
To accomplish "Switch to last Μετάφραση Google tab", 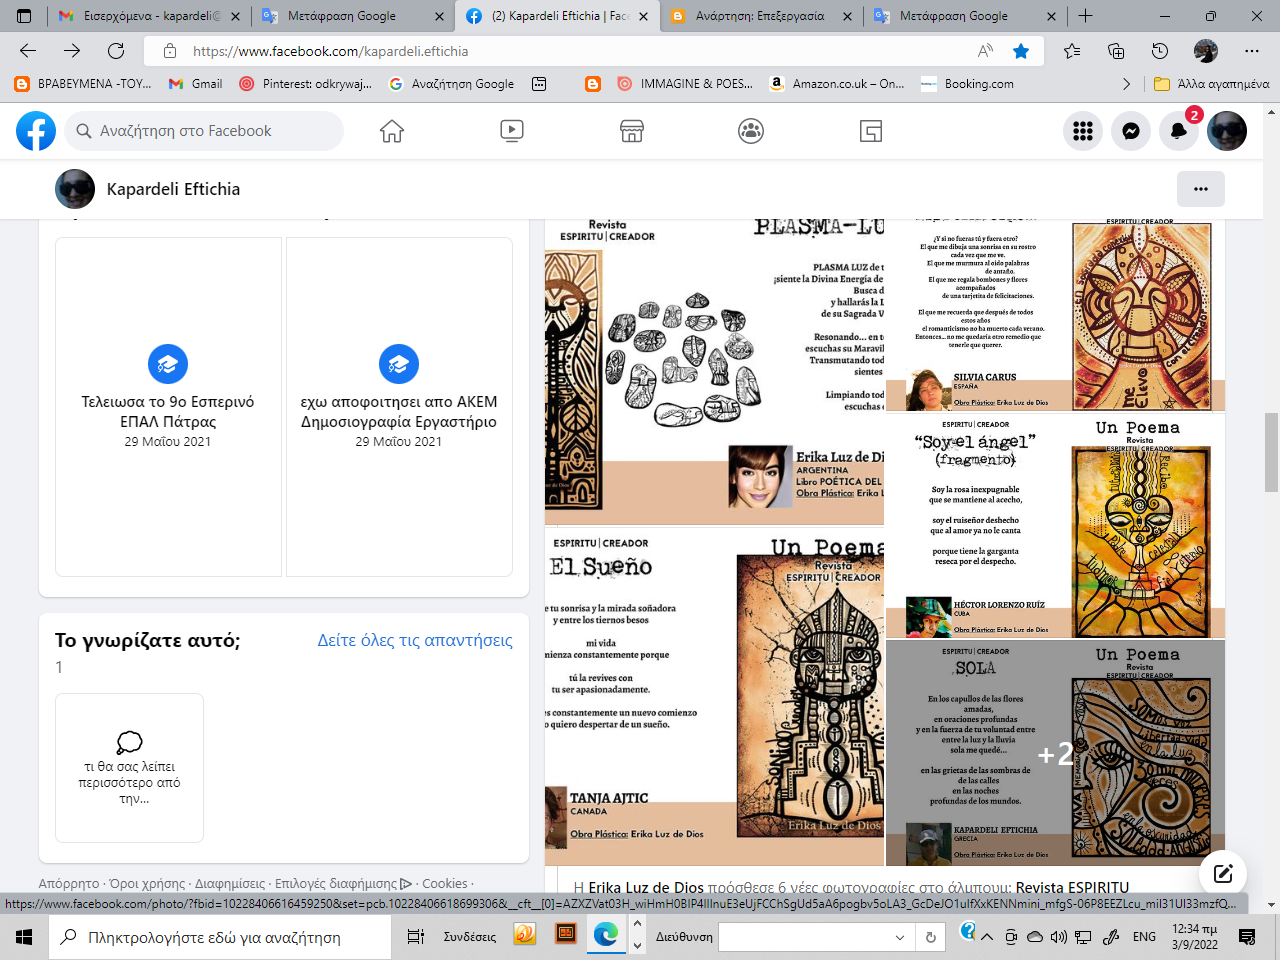I will pyautogui.click(x=964, y=16).
